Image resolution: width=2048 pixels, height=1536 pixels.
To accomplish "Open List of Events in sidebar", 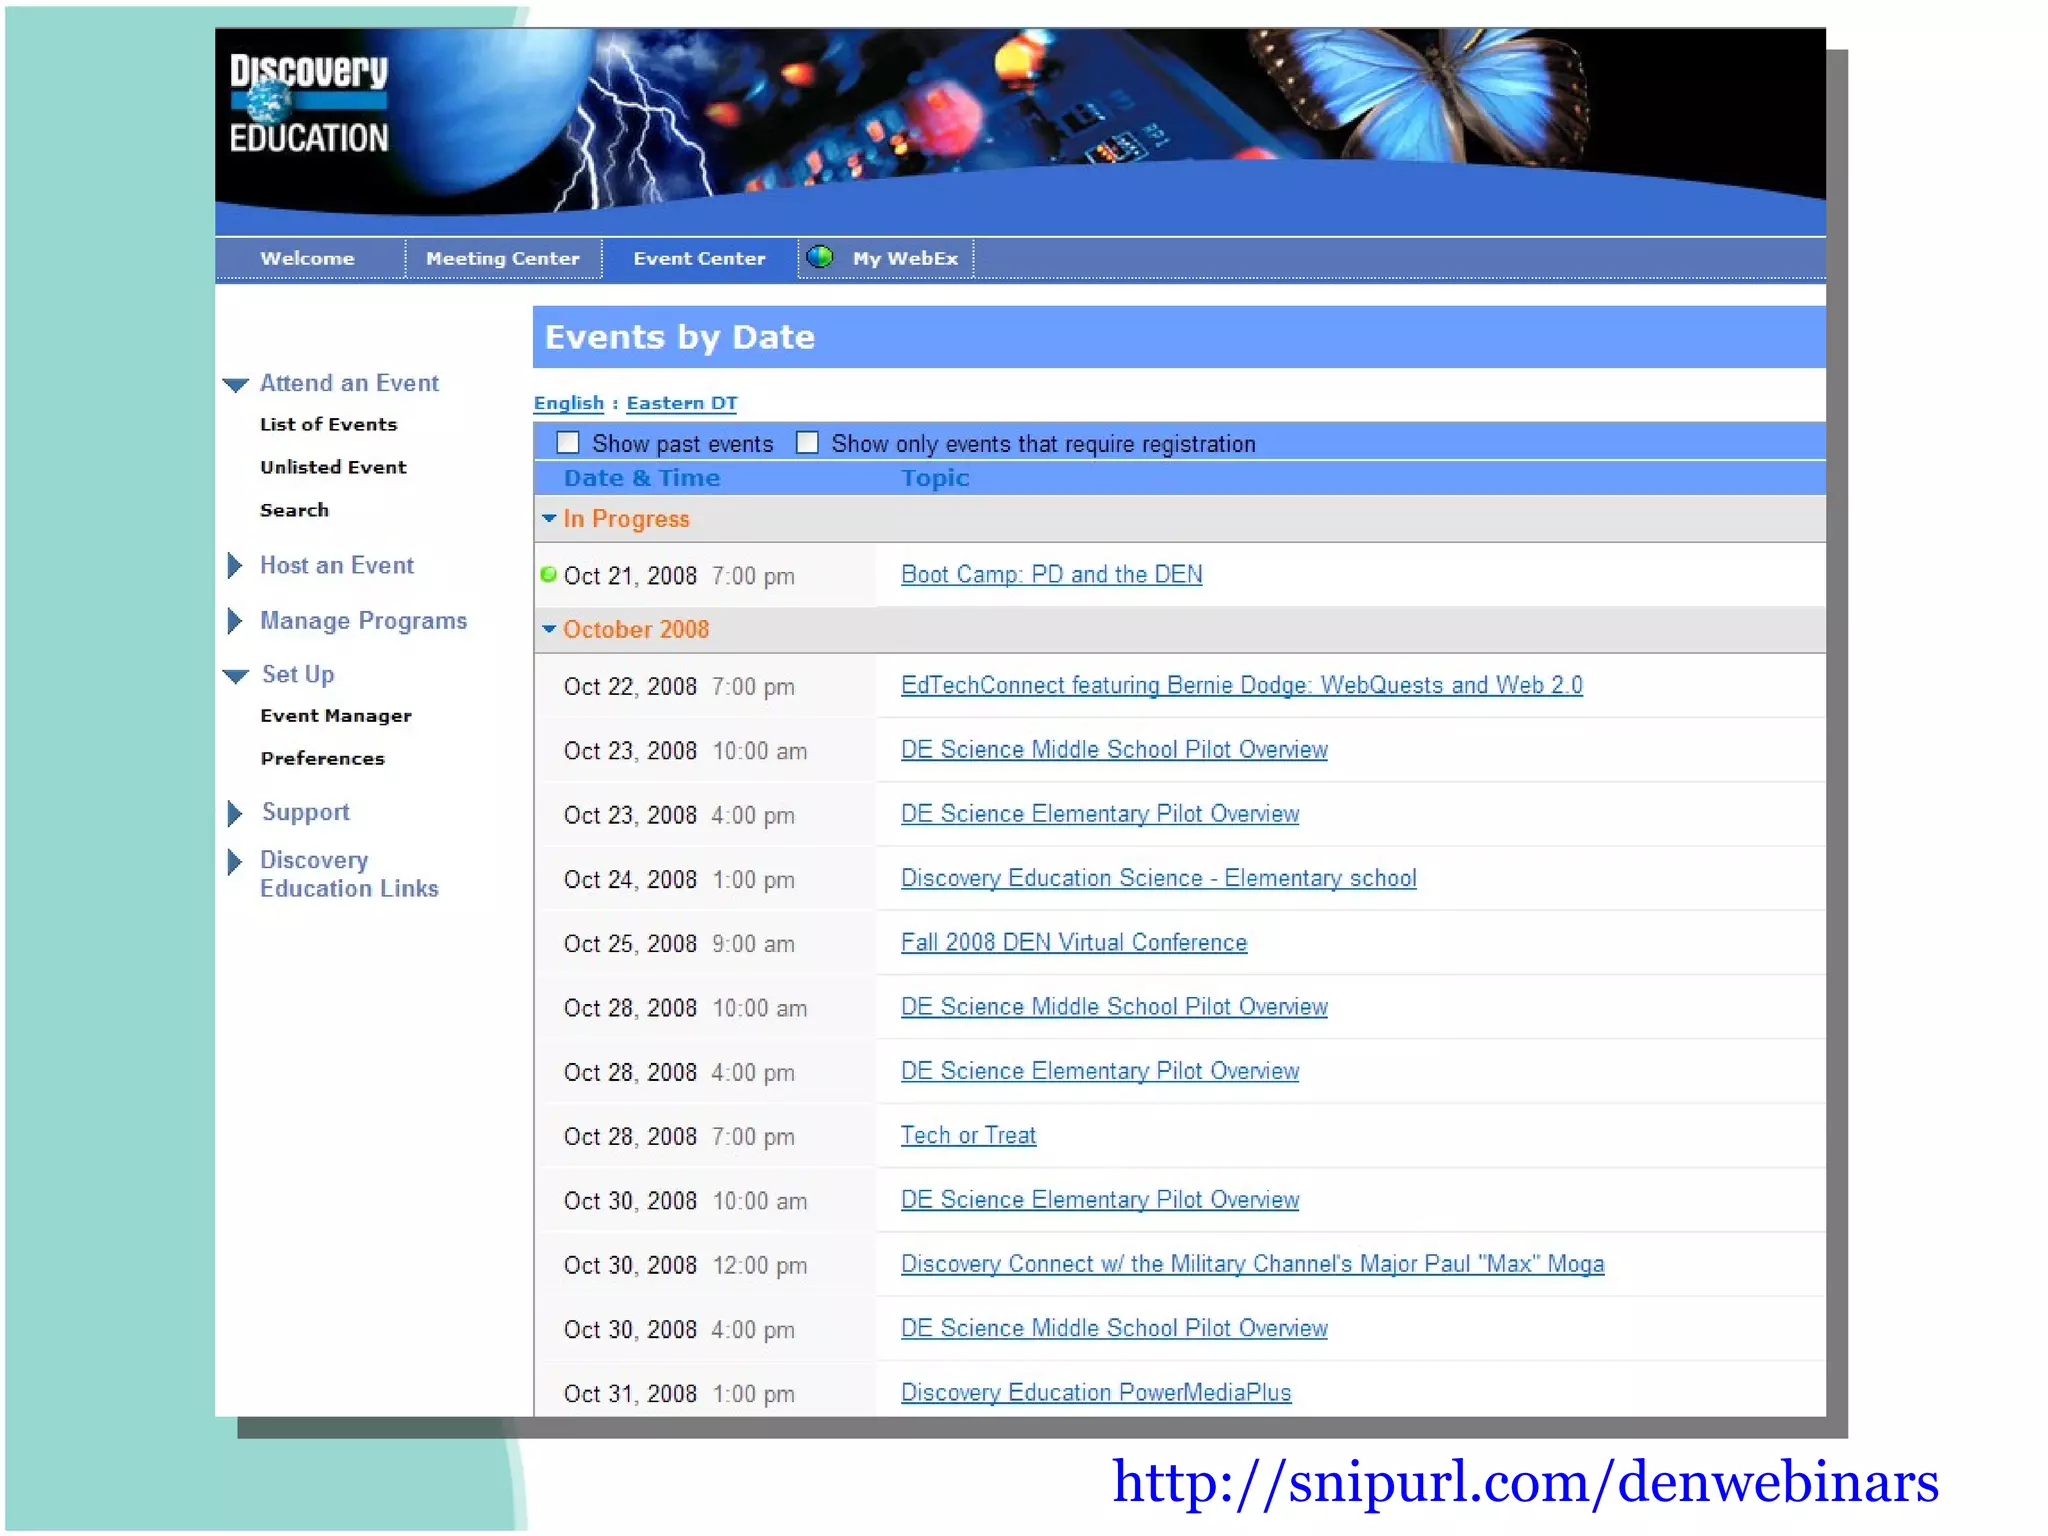I will pos(328,424).
